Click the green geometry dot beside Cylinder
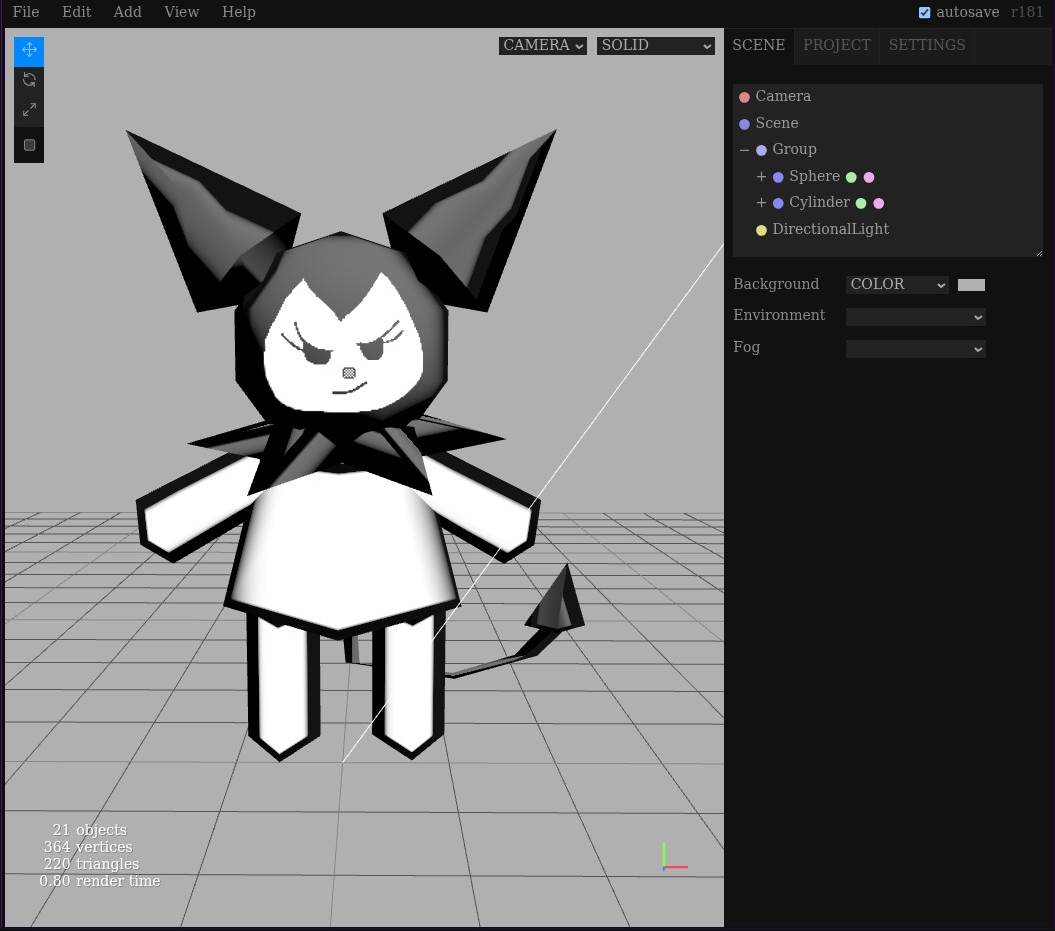Image resolution: width=1055 pixels, height=931 pixels. [861, 203]
